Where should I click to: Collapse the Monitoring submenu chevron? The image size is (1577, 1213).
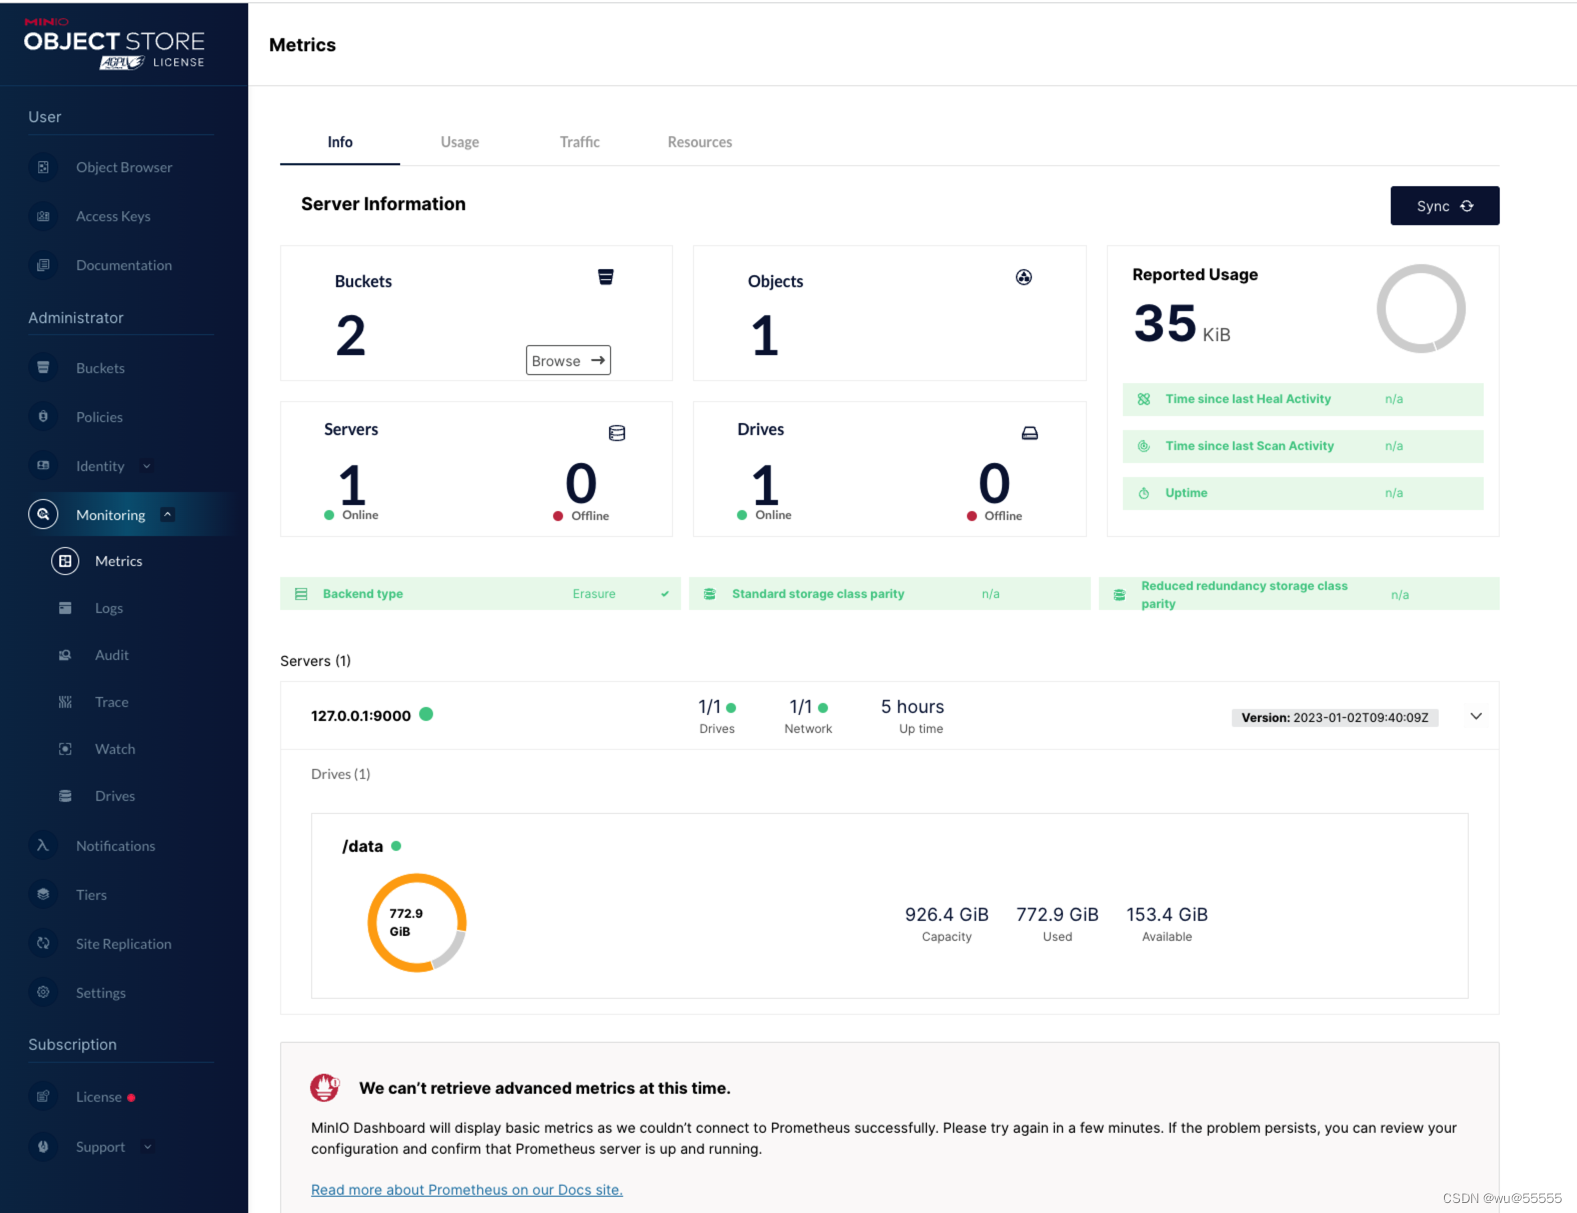point(168,515)
